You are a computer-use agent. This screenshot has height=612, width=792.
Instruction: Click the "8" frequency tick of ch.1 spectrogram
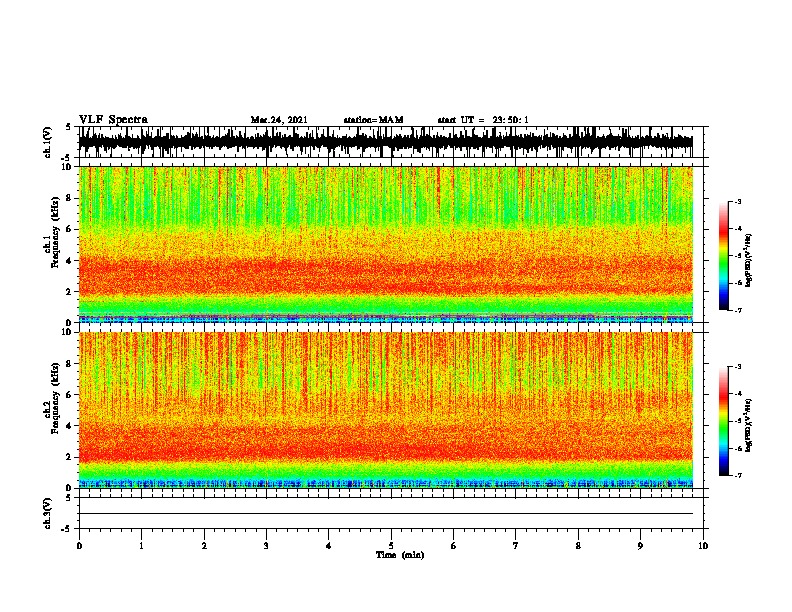click(x=70, y=198)
